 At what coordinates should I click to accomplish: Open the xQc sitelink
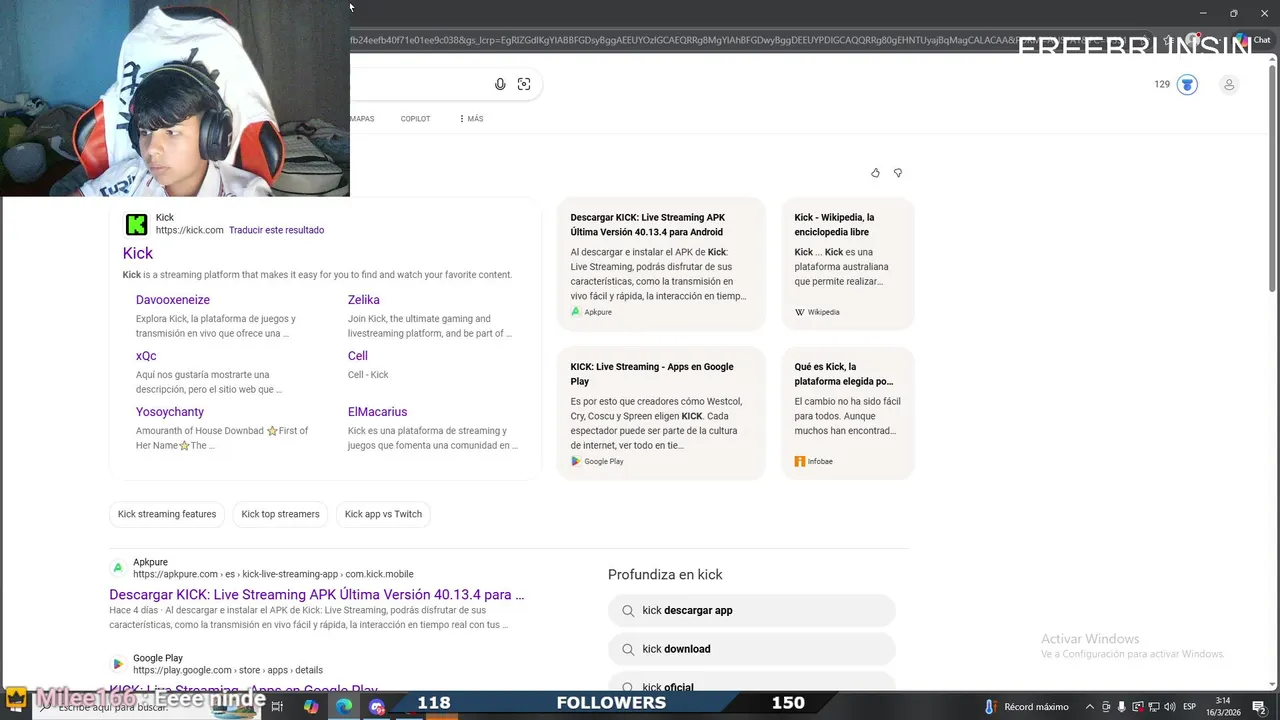tap(146, 356)
